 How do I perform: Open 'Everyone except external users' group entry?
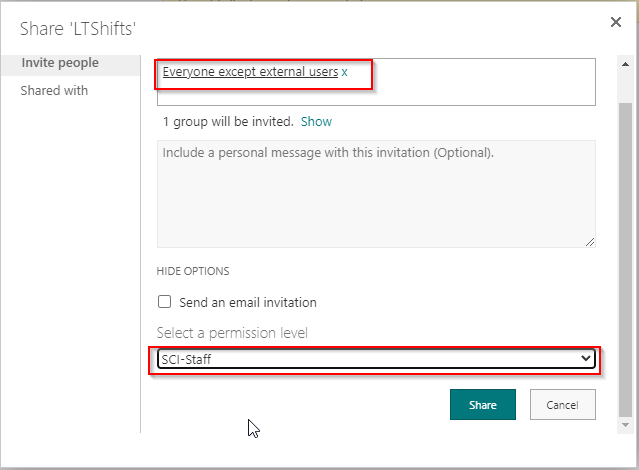pyautogui.click(x=250, y=72)
